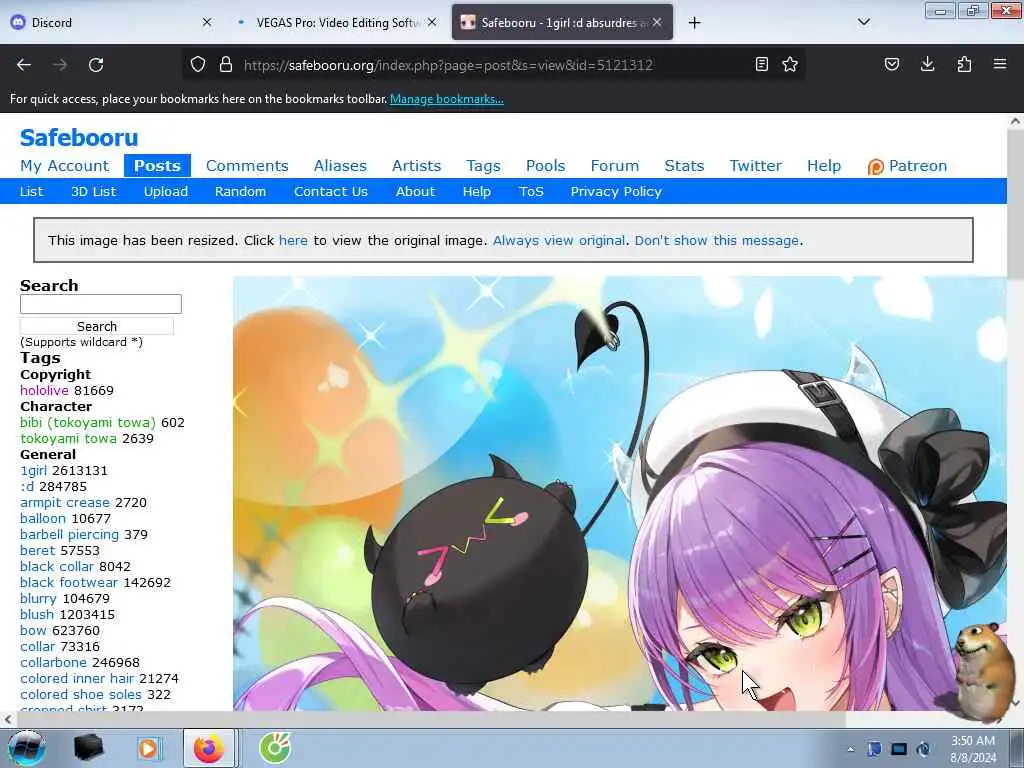Go back with the browser back arrow
This screenshot has height=768, width=1024.
(x=24, y=65)
